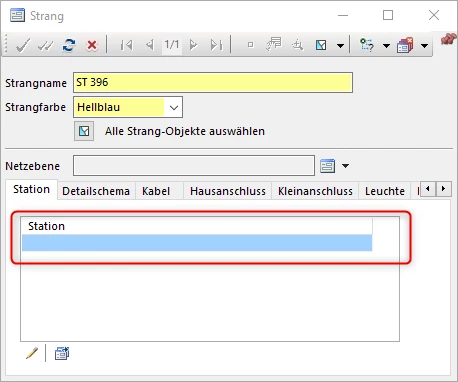Jump to the last record
This screenshot has height=382, width=458.
(216, 45)
